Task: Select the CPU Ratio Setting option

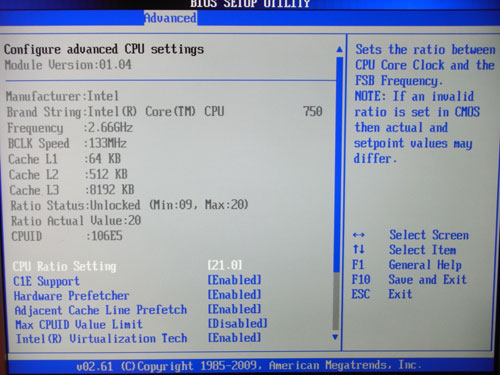Action: pyautogui.click(x=65, y=267)
